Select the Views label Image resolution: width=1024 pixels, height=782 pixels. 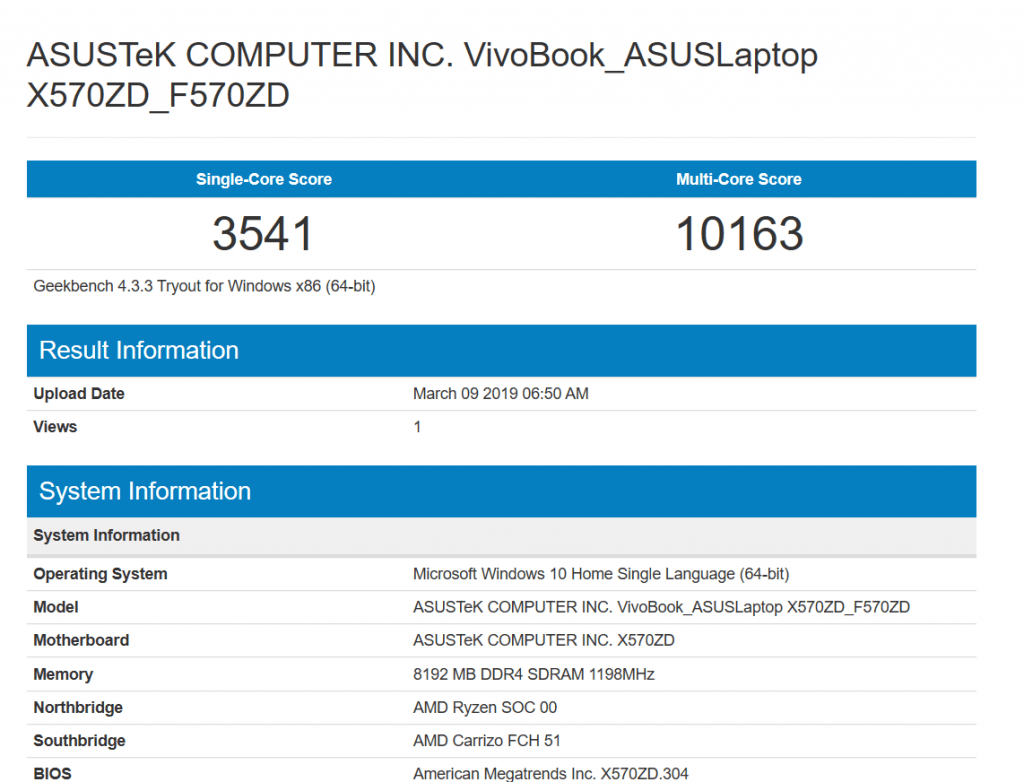(56, 427)
